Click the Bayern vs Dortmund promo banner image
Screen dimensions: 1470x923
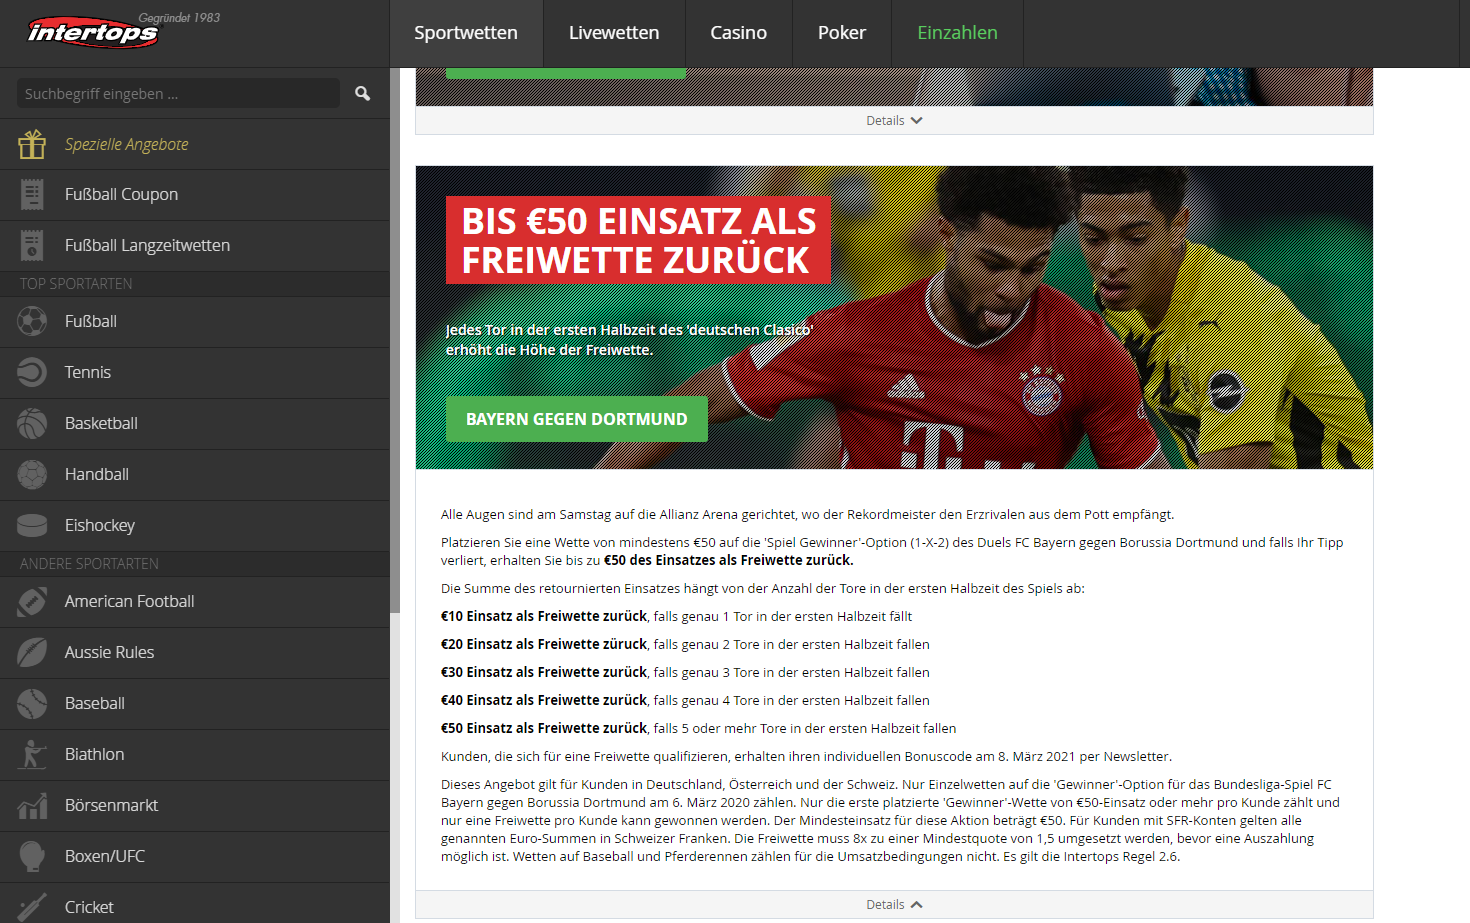point(894,317)
